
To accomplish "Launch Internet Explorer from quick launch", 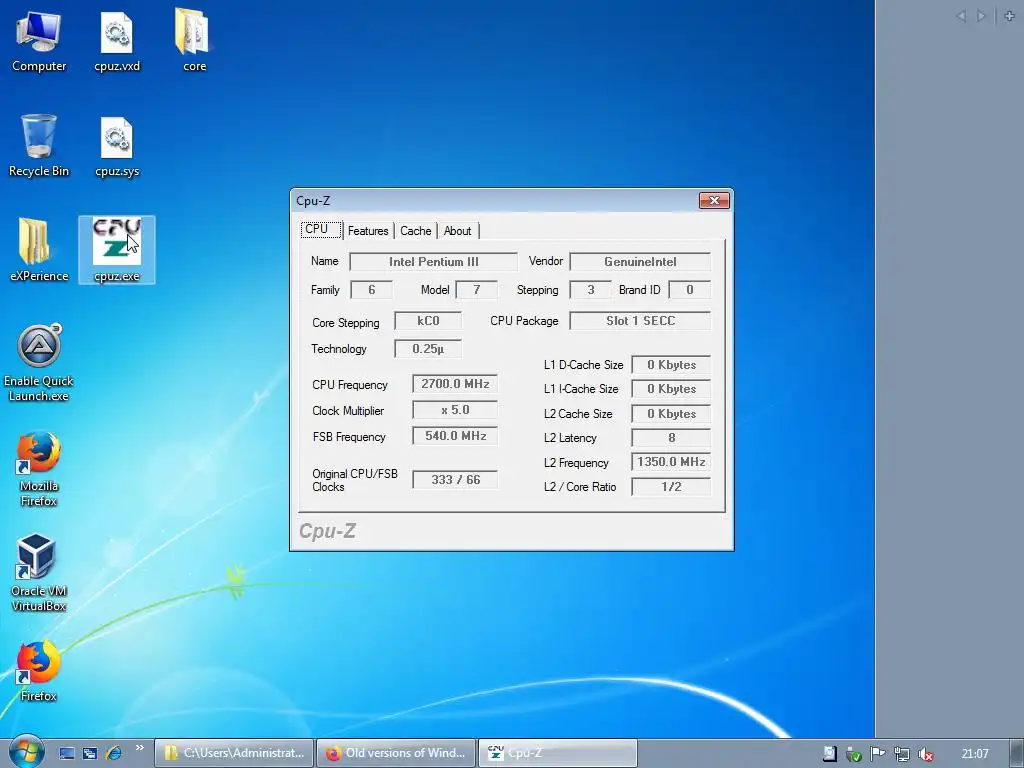I will 114,753.
